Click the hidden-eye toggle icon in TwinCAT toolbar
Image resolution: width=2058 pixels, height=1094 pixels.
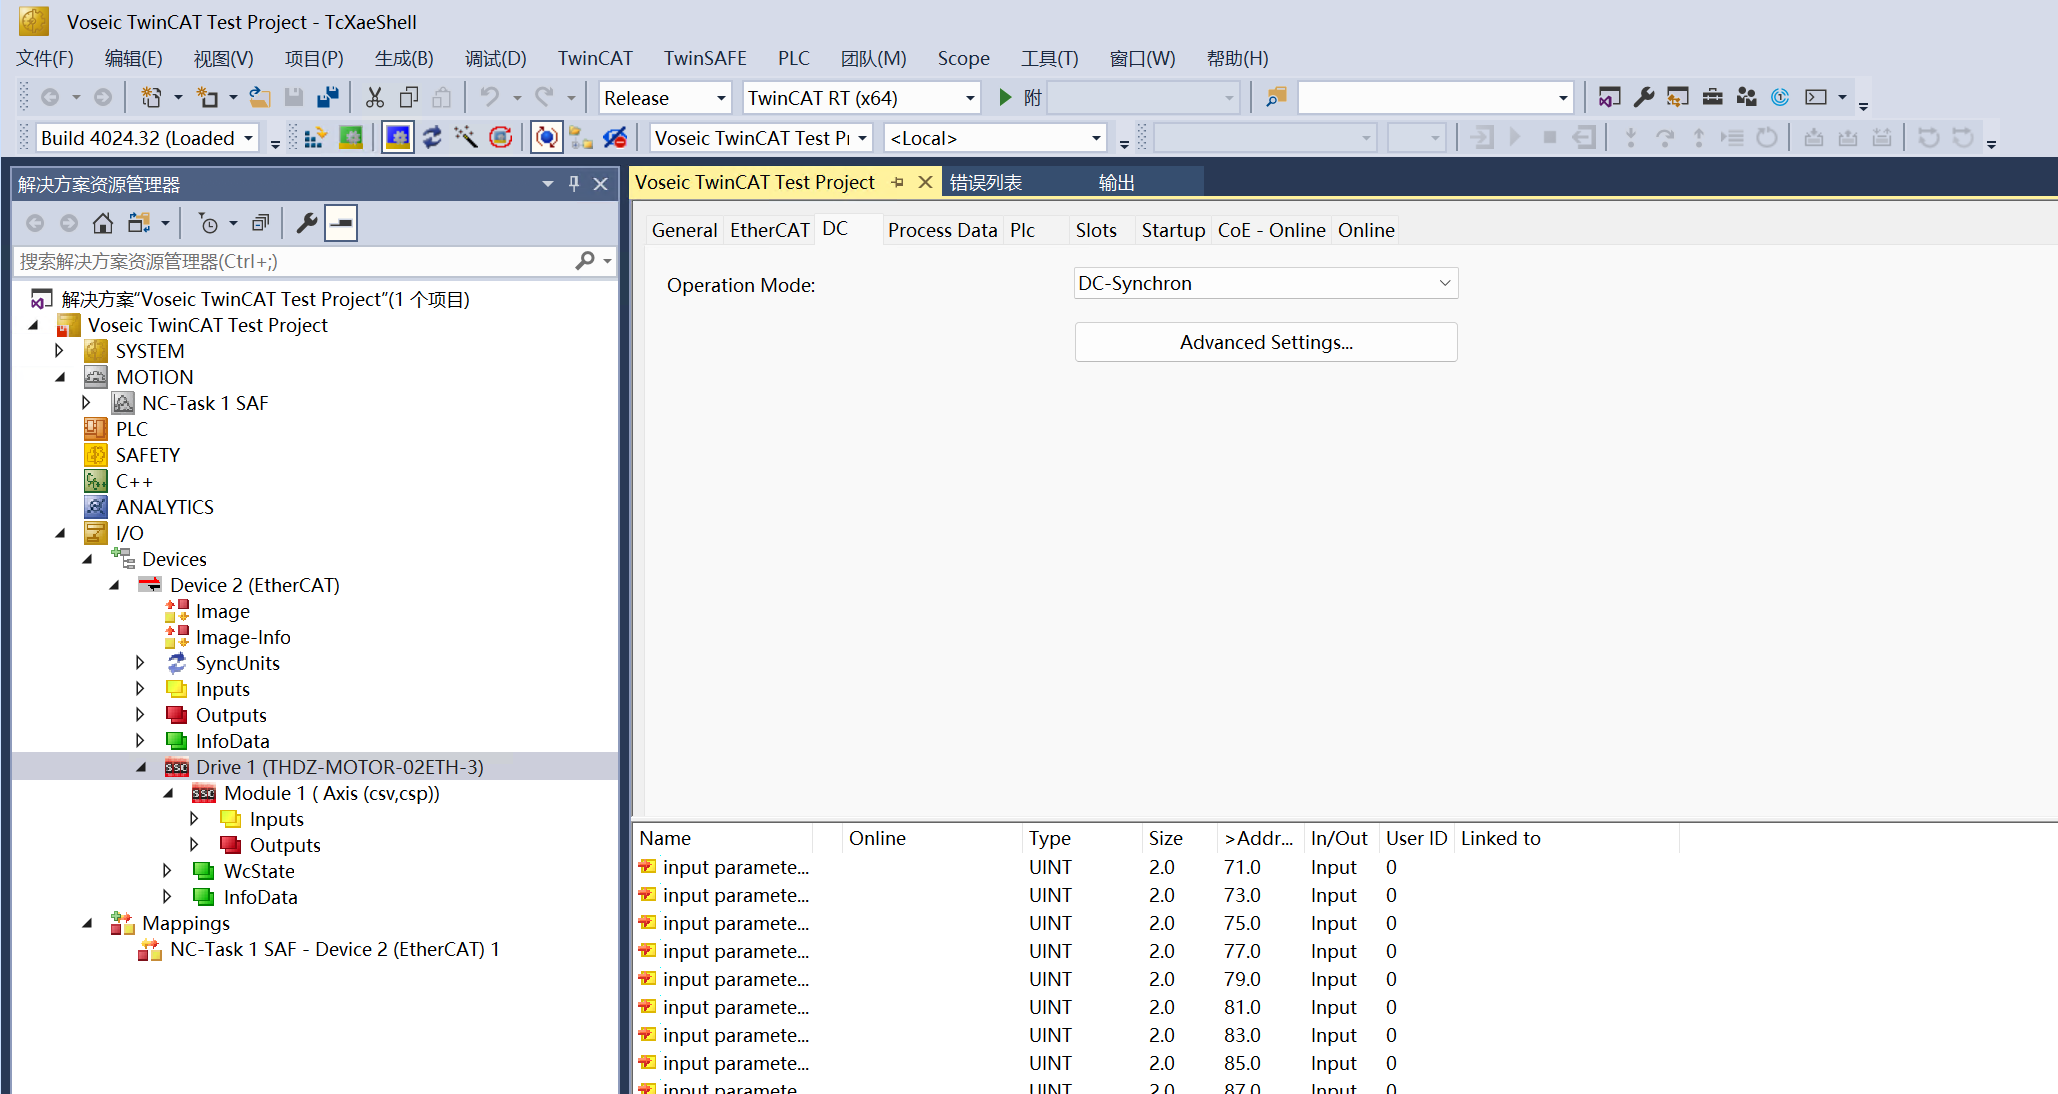click(x=615, y=138)
